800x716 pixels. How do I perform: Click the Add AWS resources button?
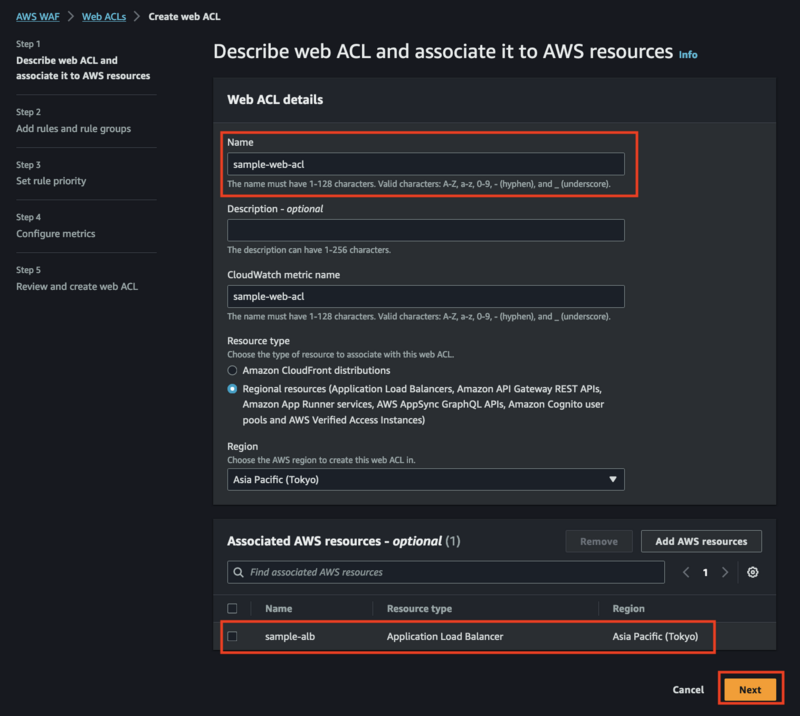pyautogui.click(x=701, y=541)
